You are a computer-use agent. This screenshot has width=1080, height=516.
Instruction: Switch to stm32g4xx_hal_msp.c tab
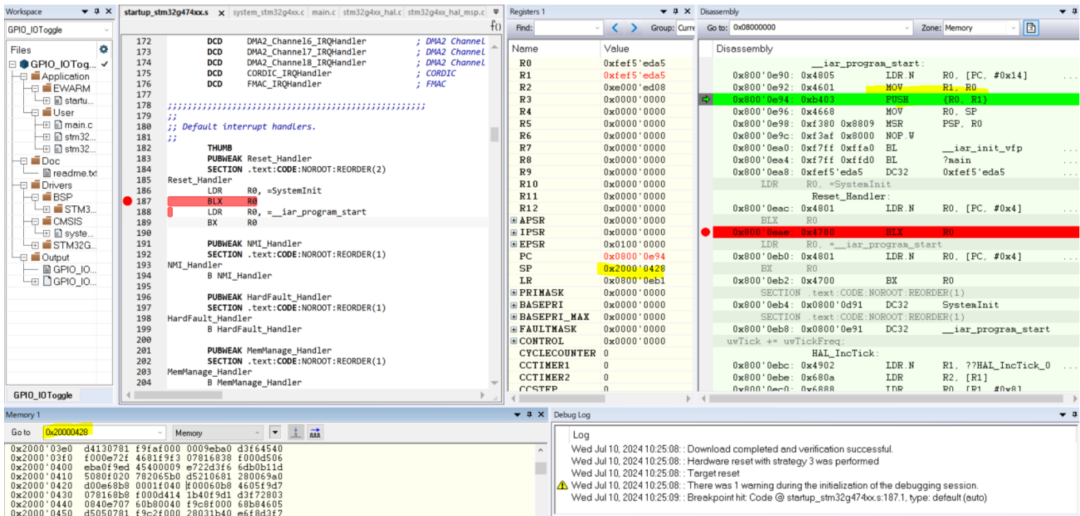pos(446,13)
